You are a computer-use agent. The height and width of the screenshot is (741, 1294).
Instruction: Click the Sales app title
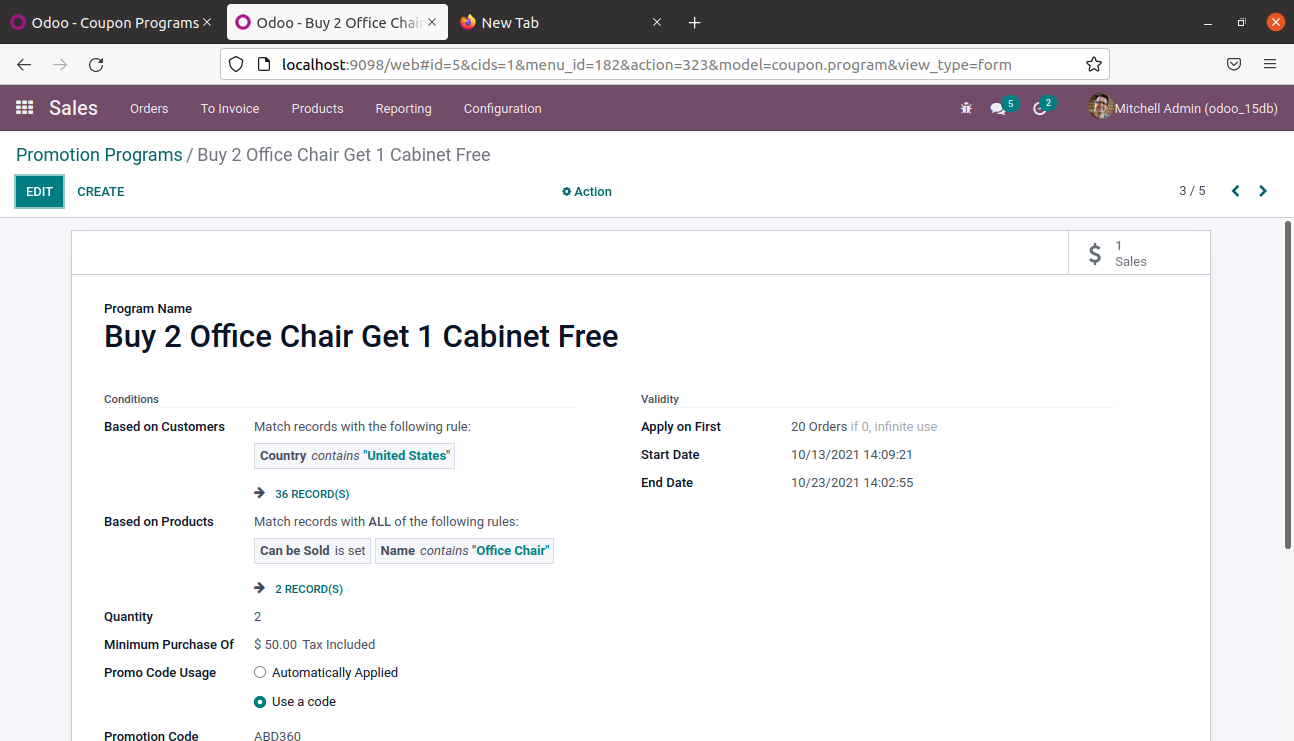73,108
